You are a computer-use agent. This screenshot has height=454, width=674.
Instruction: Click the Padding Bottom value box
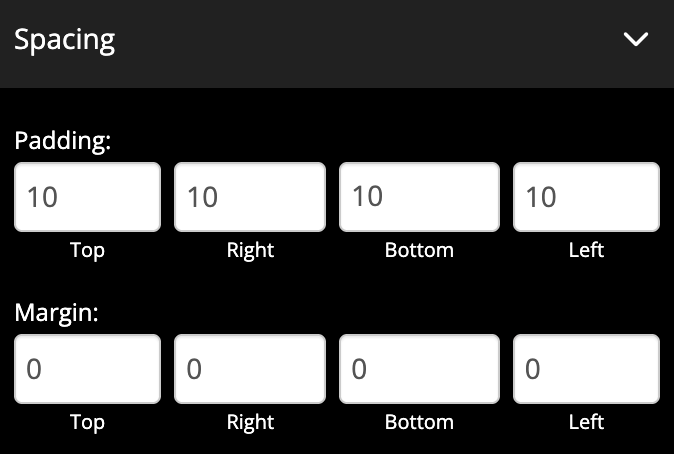(419, 197)
